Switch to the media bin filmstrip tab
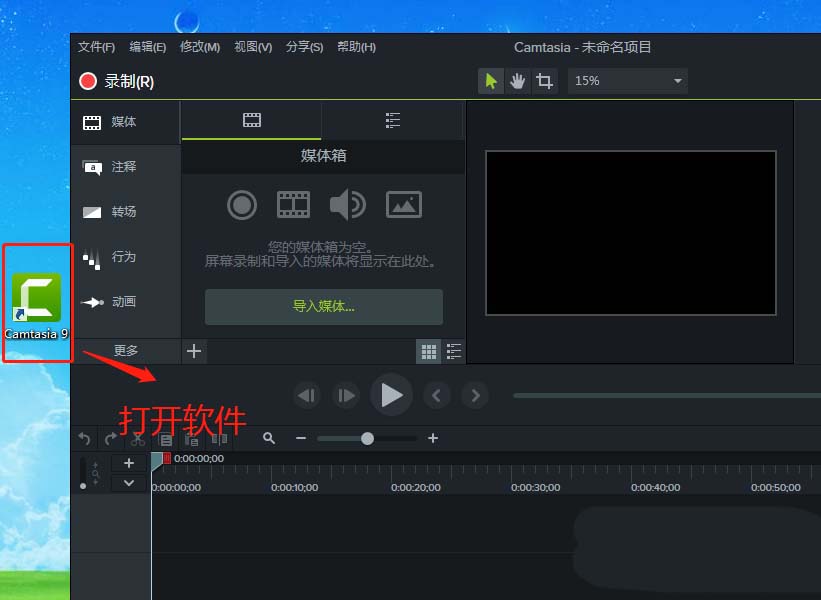Image resolution: width=821 pixels, height=600 pixels. 252,120
